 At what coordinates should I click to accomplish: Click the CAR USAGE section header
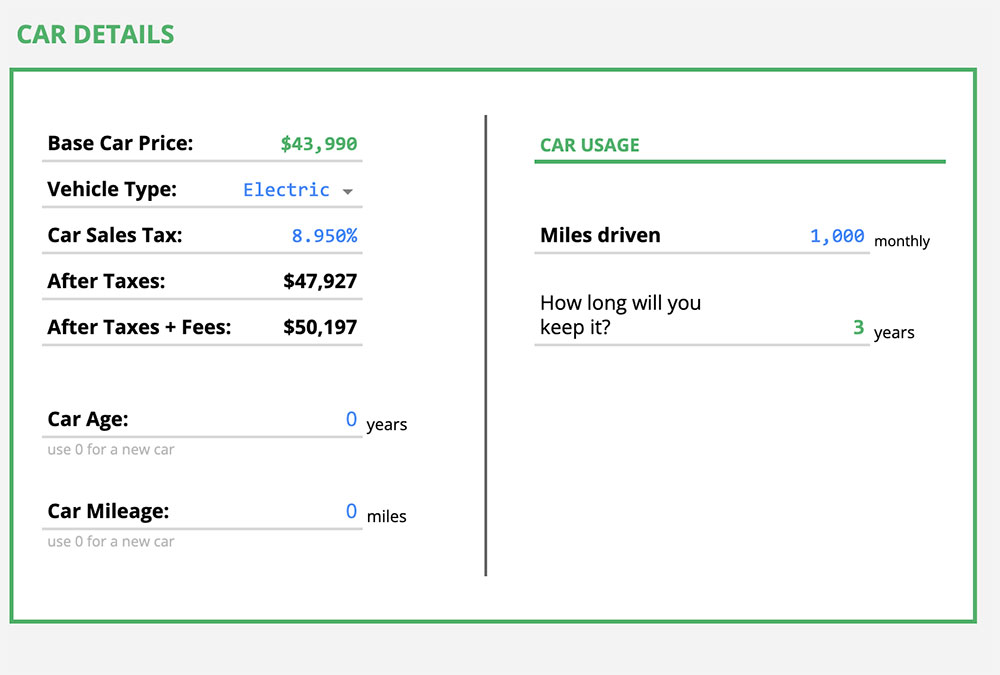[589, 145]
